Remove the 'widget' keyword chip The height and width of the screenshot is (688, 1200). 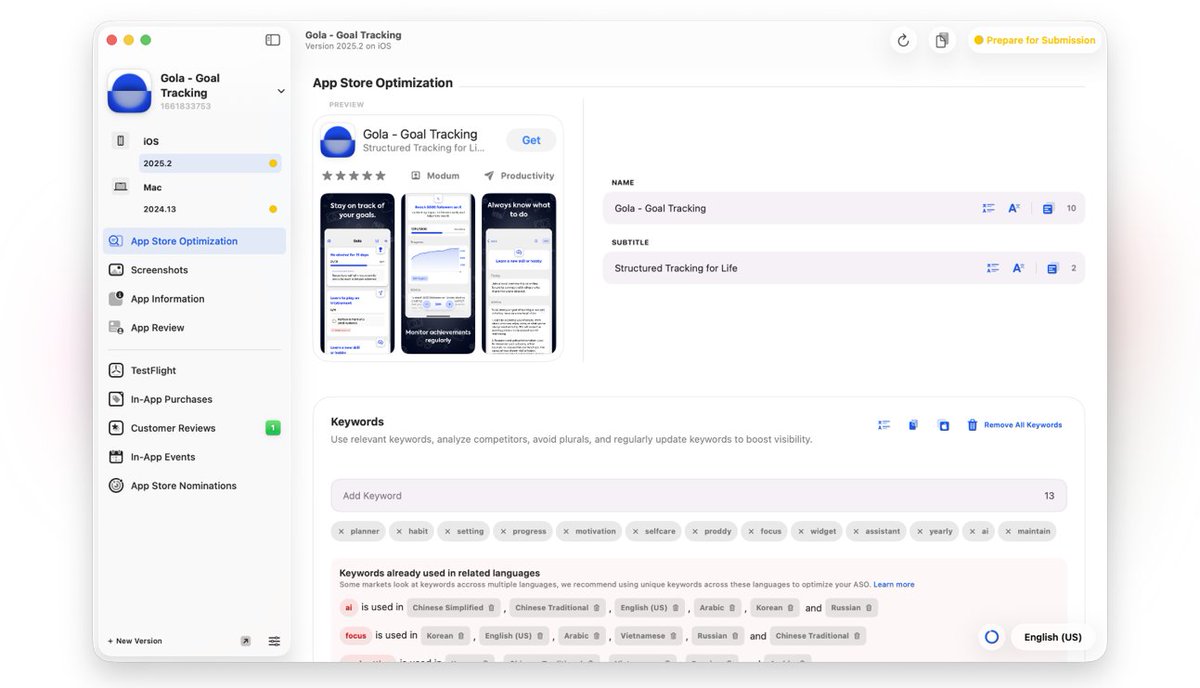[x=800, y=532]
